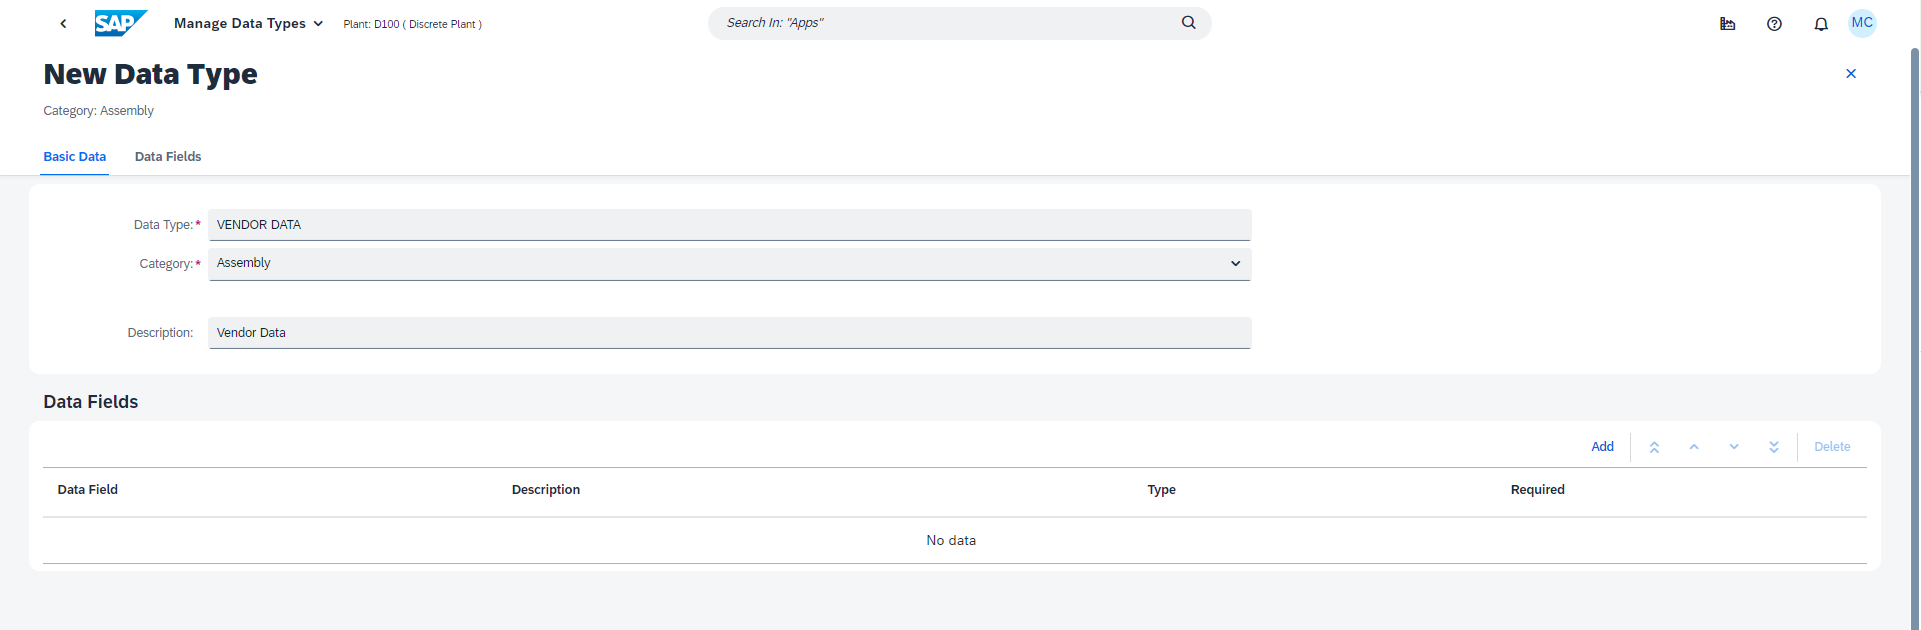Viewport: 1921px width, 630px height.
Task: Select the Basic Data tab
Action: coord(75,157)
